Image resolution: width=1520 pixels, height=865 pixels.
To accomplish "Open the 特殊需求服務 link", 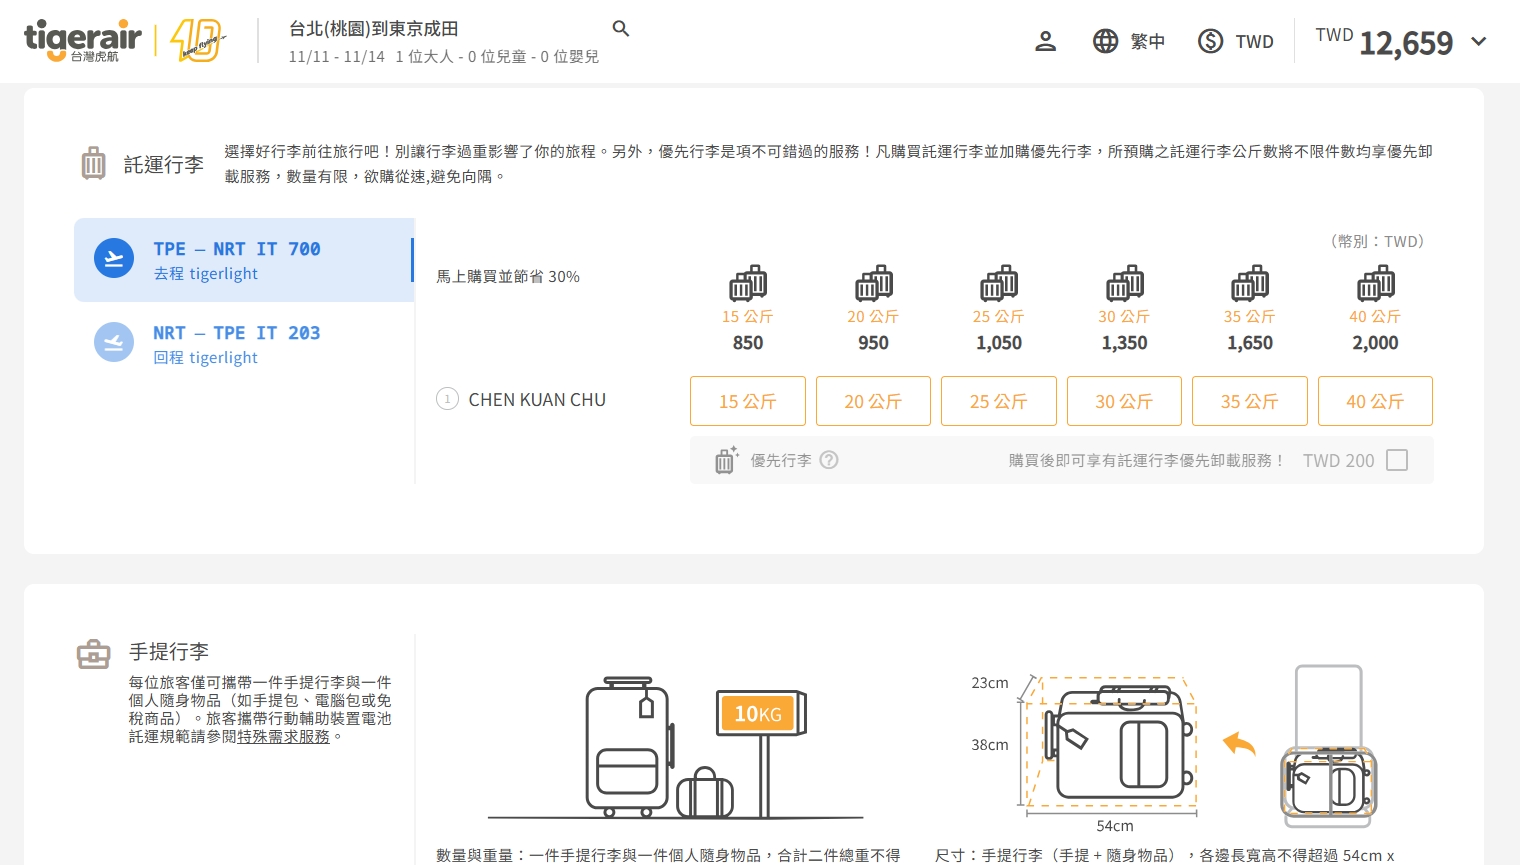I will tap(283, 736).
